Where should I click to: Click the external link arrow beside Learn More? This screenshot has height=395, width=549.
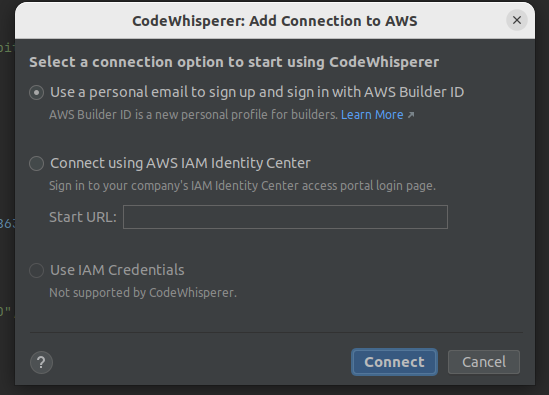tap(411, 115)
